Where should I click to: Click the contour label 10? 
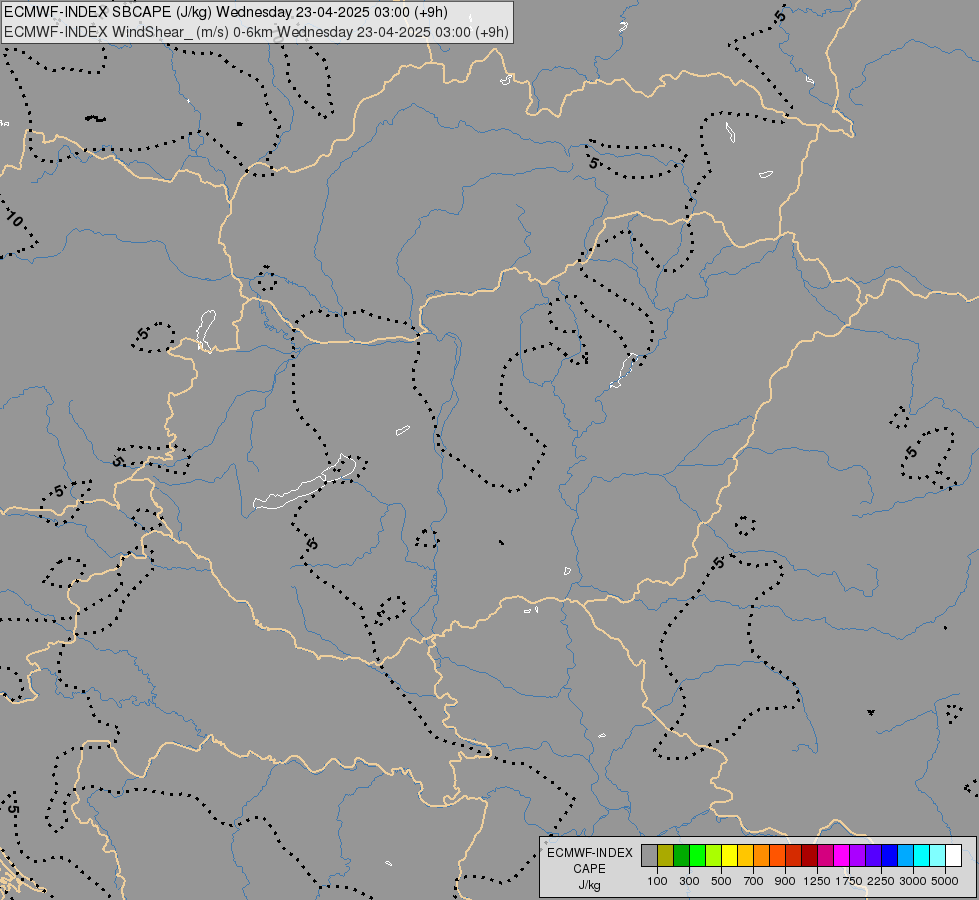pyautogui.click(x=14, y=219)
